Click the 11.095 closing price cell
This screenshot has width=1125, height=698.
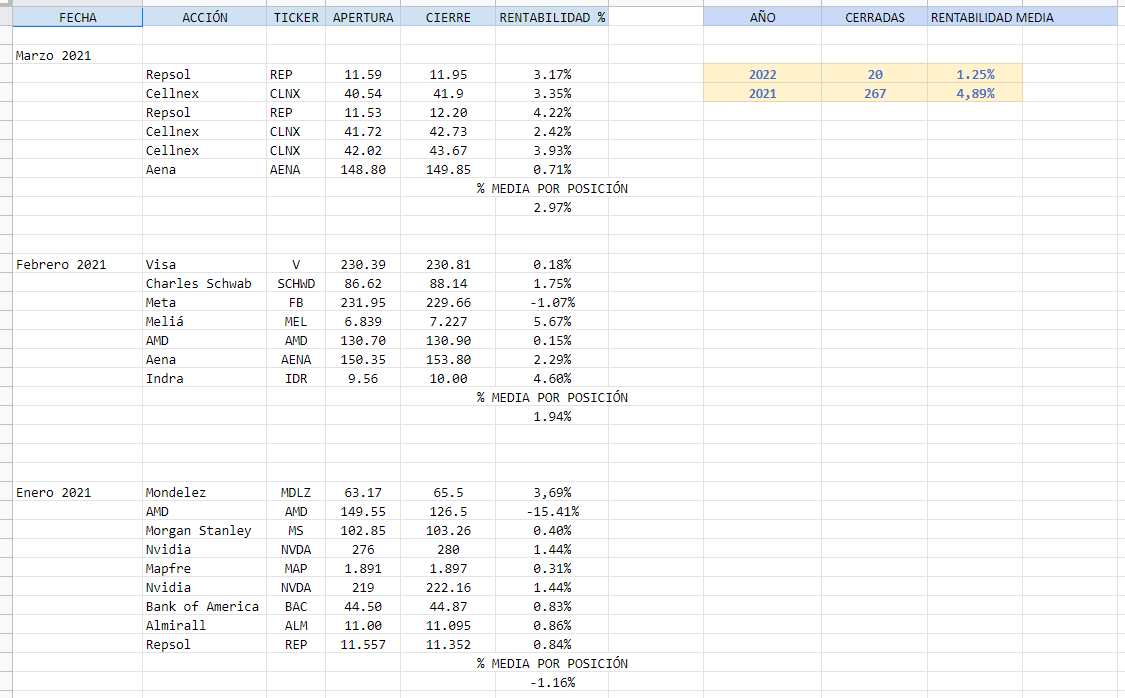tap(448, 626)
